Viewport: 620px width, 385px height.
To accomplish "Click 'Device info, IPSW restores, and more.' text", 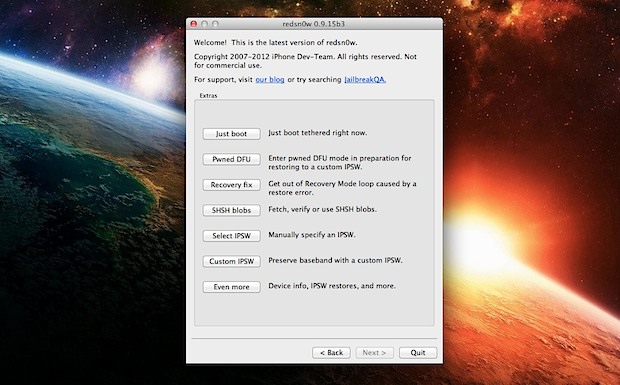I will tap(332, 286).
